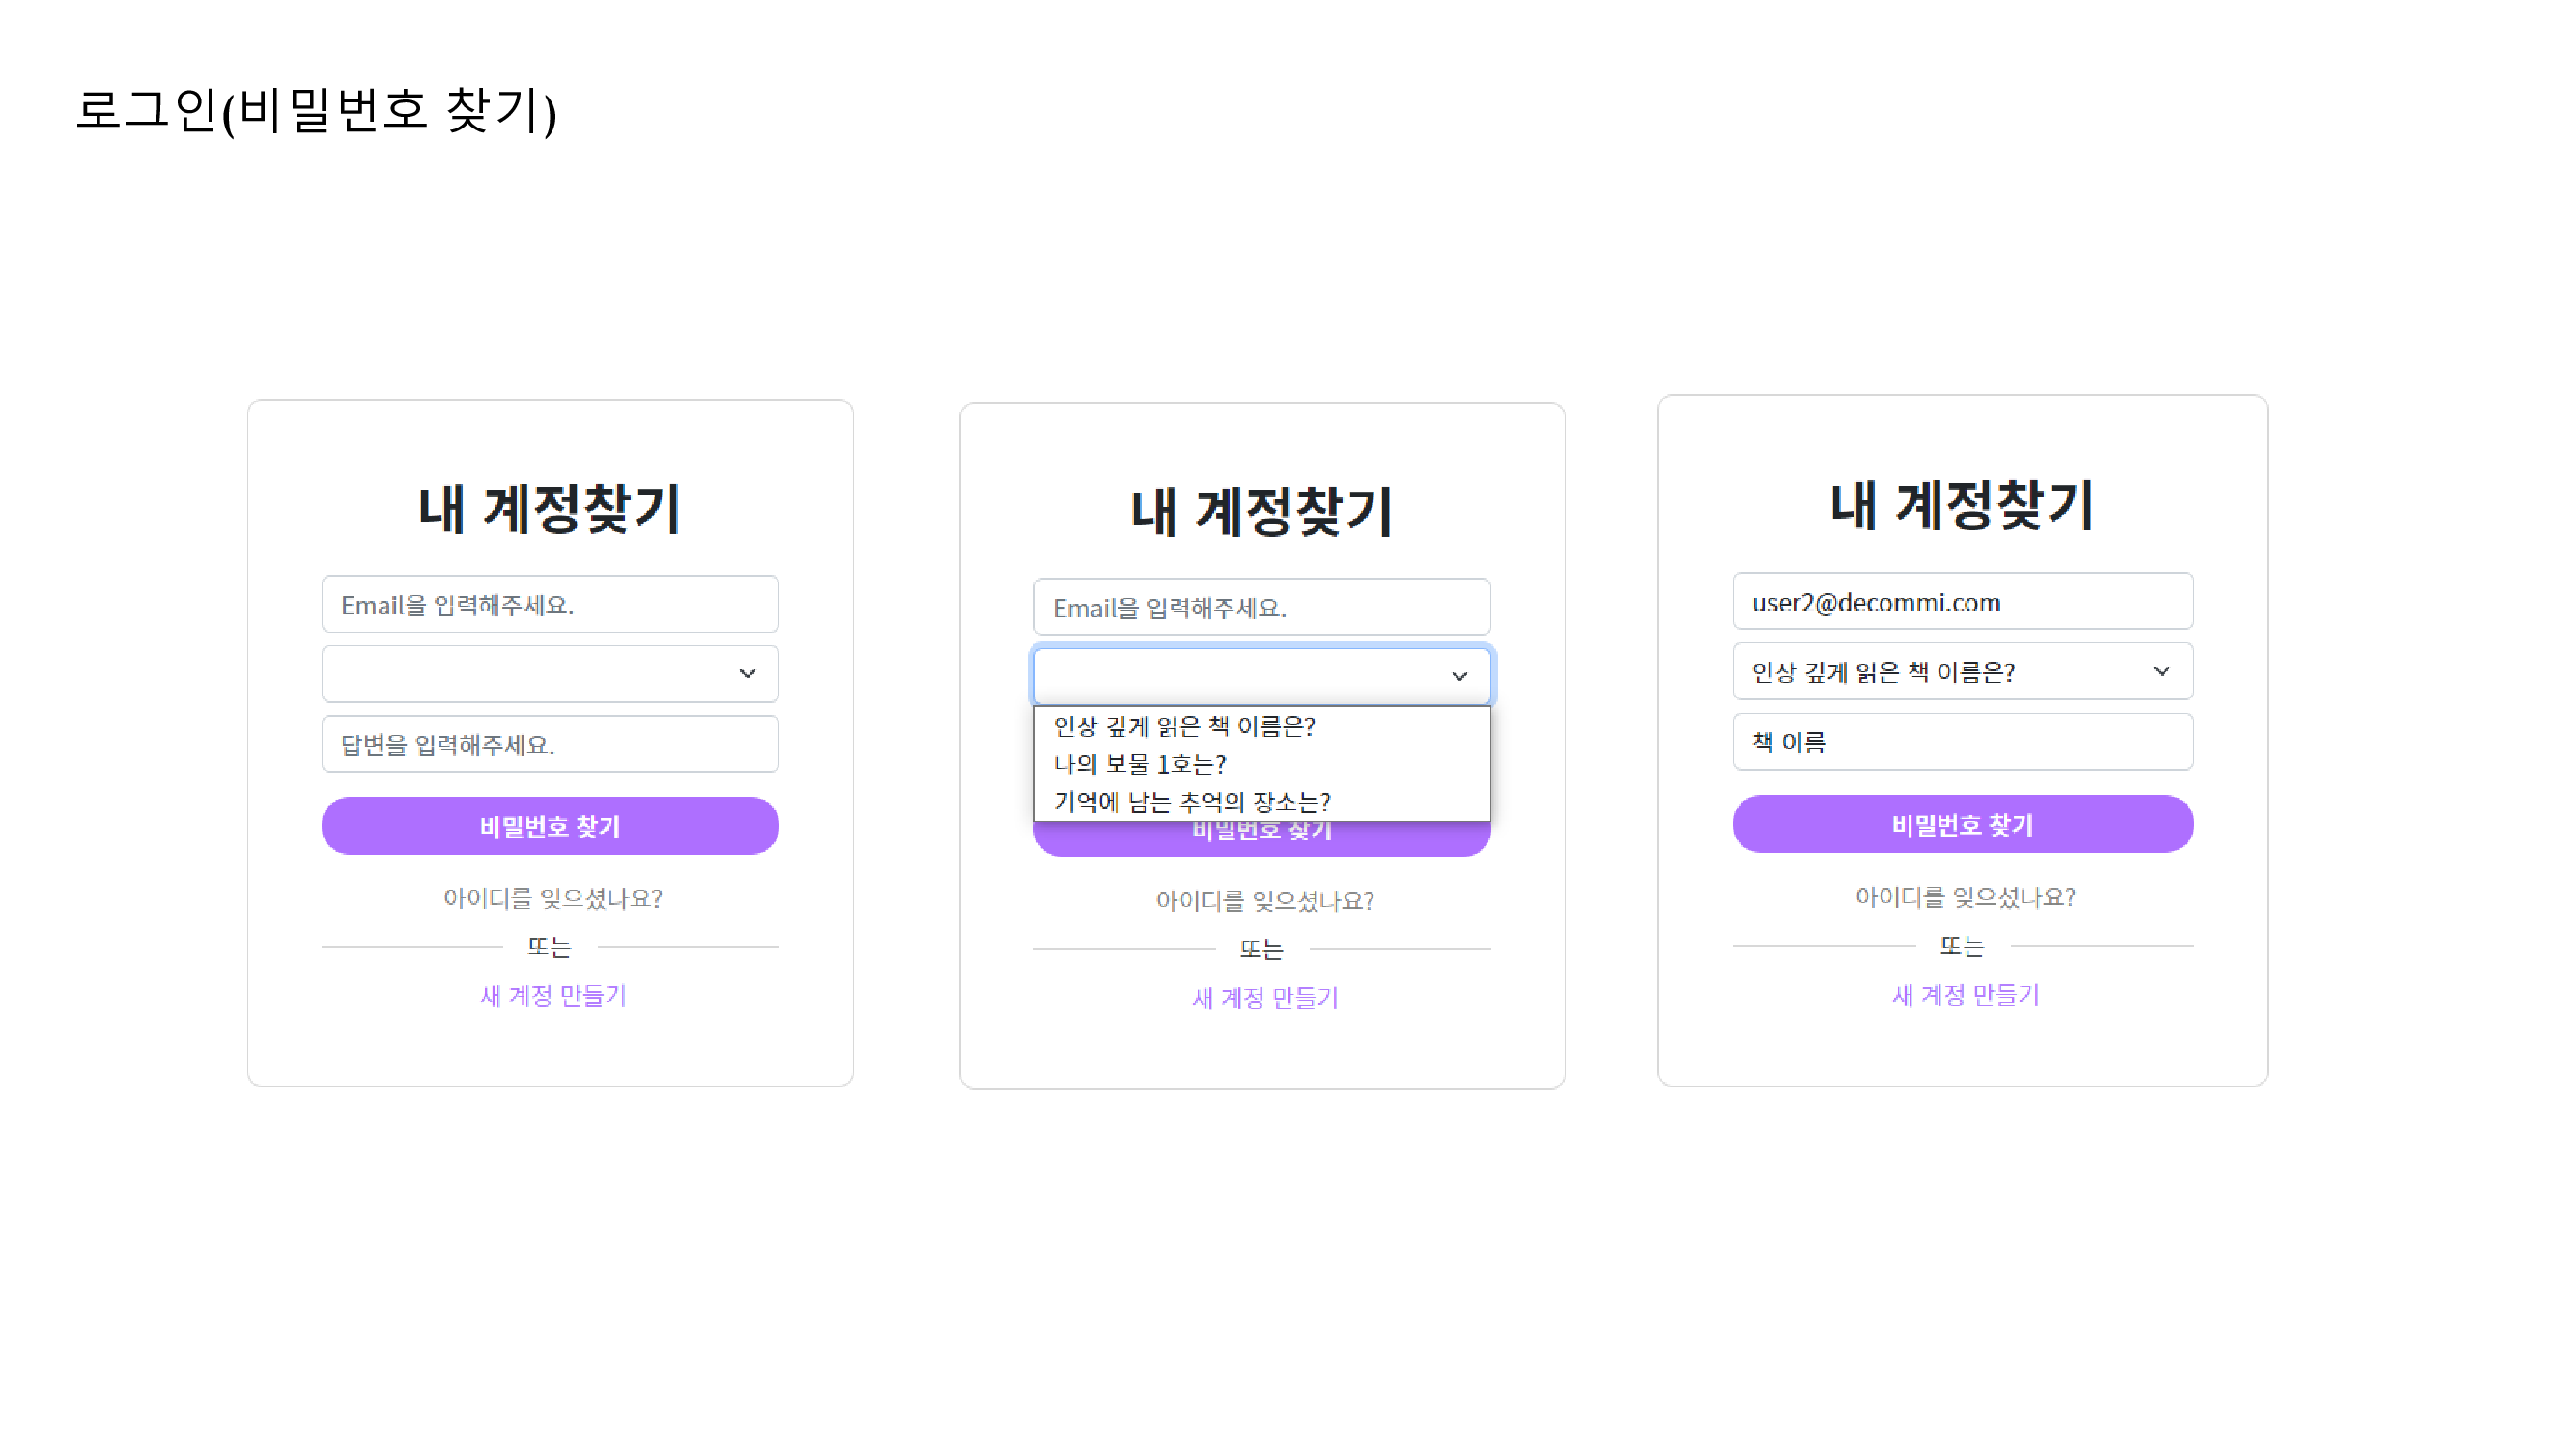
Task: Open middle panel '아이디를 잊으셨나요?' link
Action: pyautogui.click(x=1264, y=901)
